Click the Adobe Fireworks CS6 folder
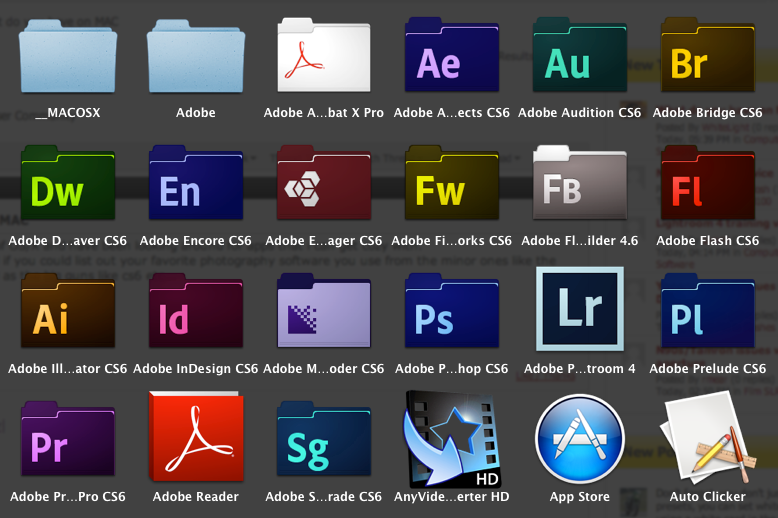Viewport: 778px width, 518px height. [451, 187]
